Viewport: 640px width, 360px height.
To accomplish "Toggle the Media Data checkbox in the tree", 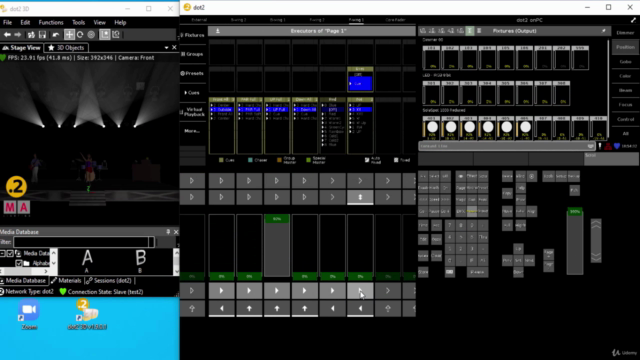I will pyautogui.click(x=10, y=253).
